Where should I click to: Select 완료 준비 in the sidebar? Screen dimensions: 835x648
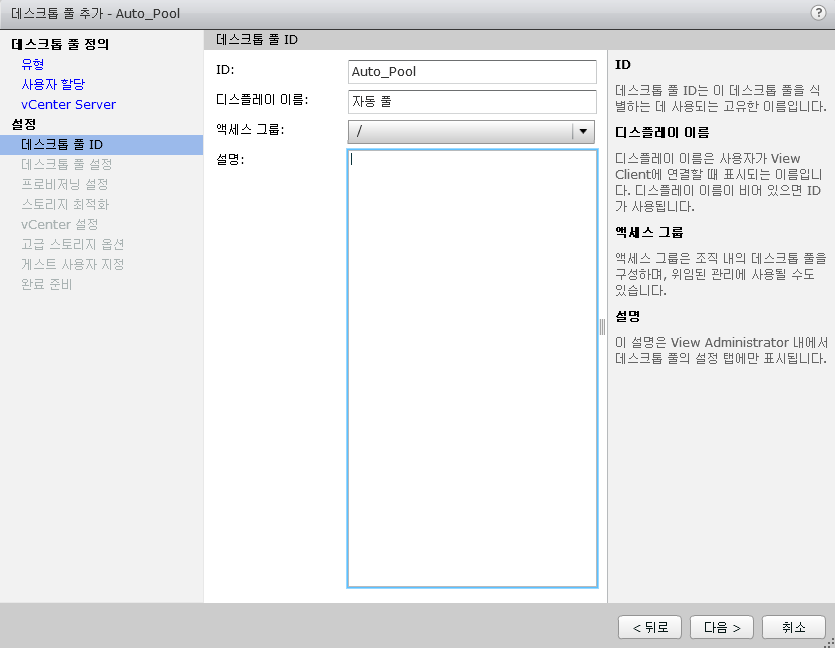click(46, 284)
